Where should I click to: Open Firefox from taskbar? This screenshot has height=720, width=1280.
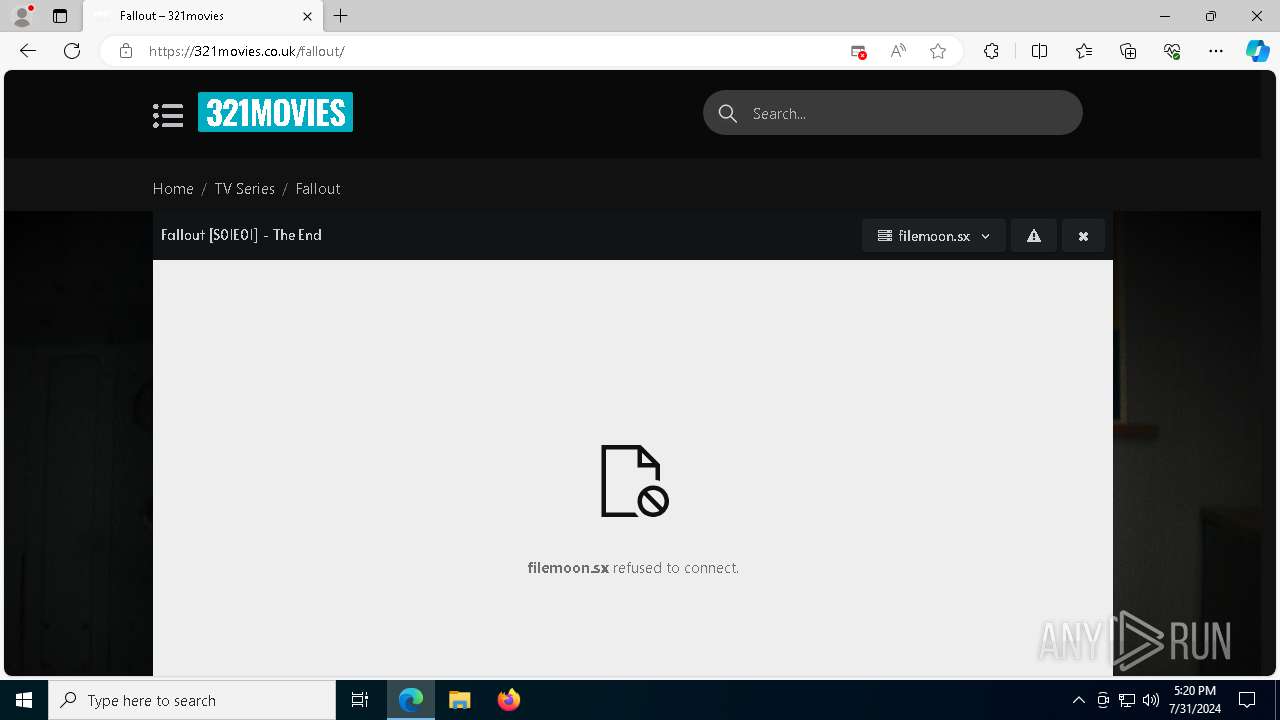pos(508,700)
